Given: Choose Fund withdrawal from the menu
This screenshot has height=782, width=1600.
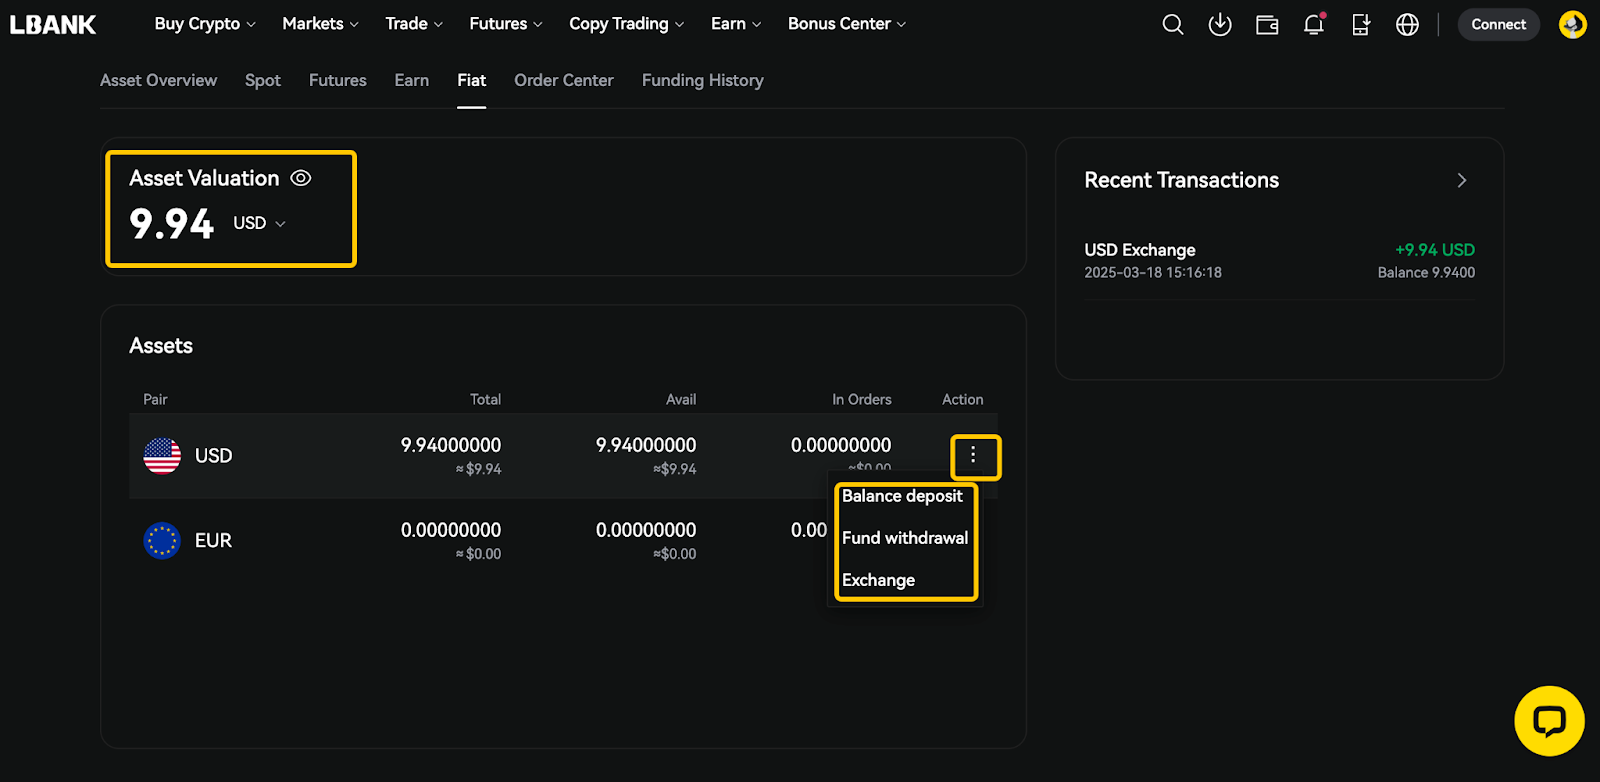Looking at the screenshot, I should (905, 538).
